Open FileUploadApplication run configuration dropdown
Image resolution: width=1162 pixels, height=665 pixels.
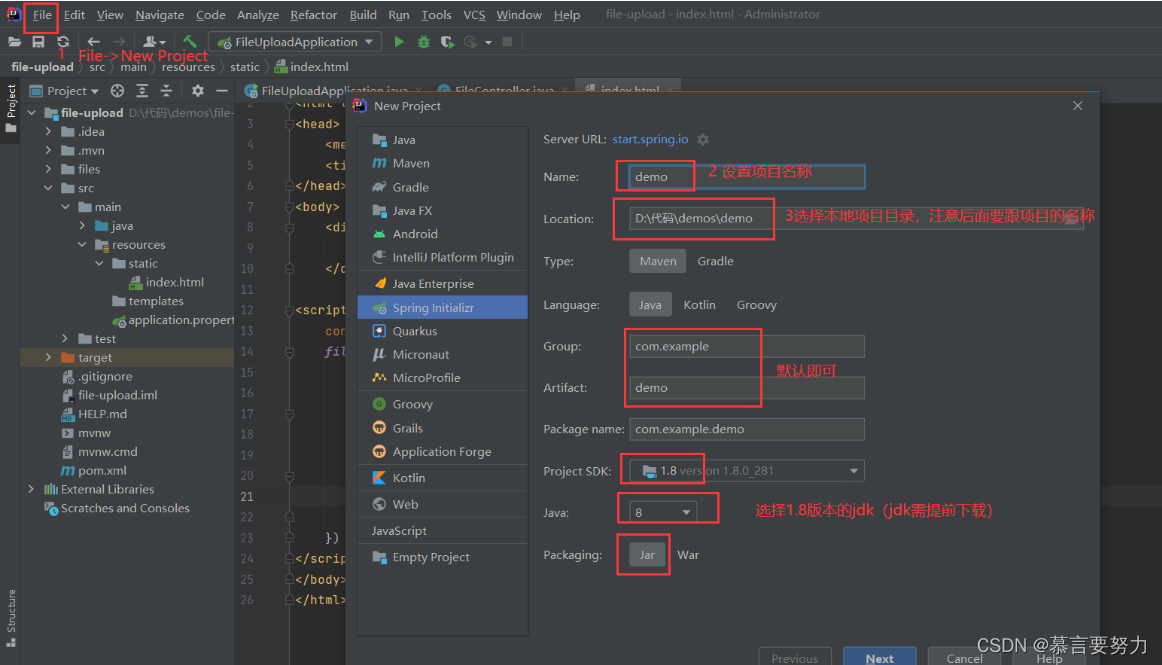pyautogui.click(x=296, y=42)
